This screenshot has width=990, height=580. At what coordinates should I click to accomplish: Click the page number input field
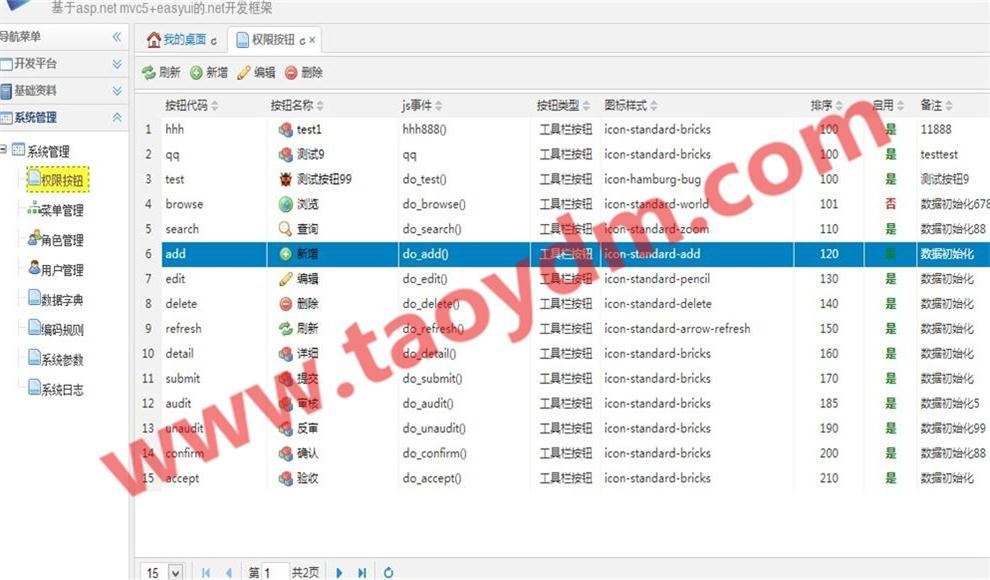pos(275,572)
